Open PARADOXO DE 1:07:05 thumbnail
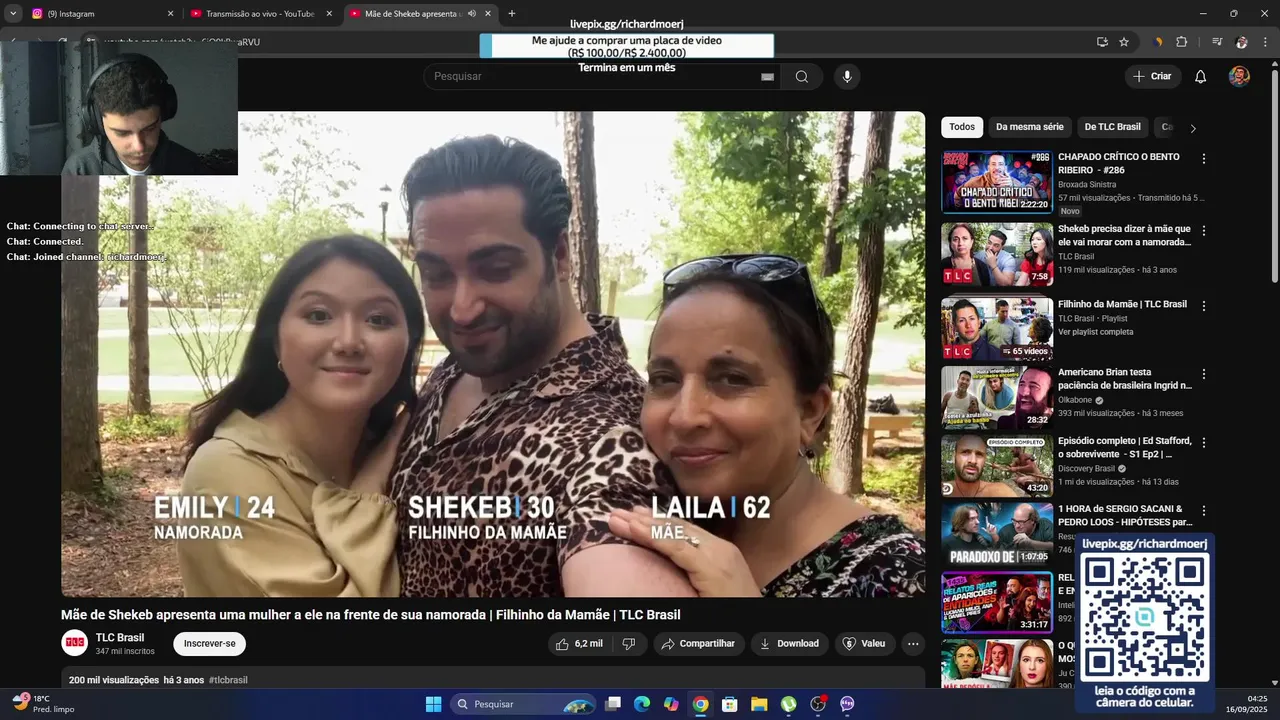 click(997, 533)
